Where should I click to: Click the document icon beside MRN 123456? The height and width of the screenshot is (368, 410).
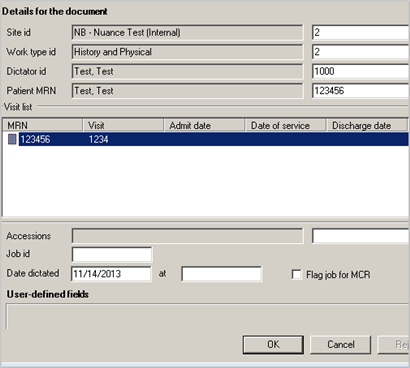[x=12, y=139]
